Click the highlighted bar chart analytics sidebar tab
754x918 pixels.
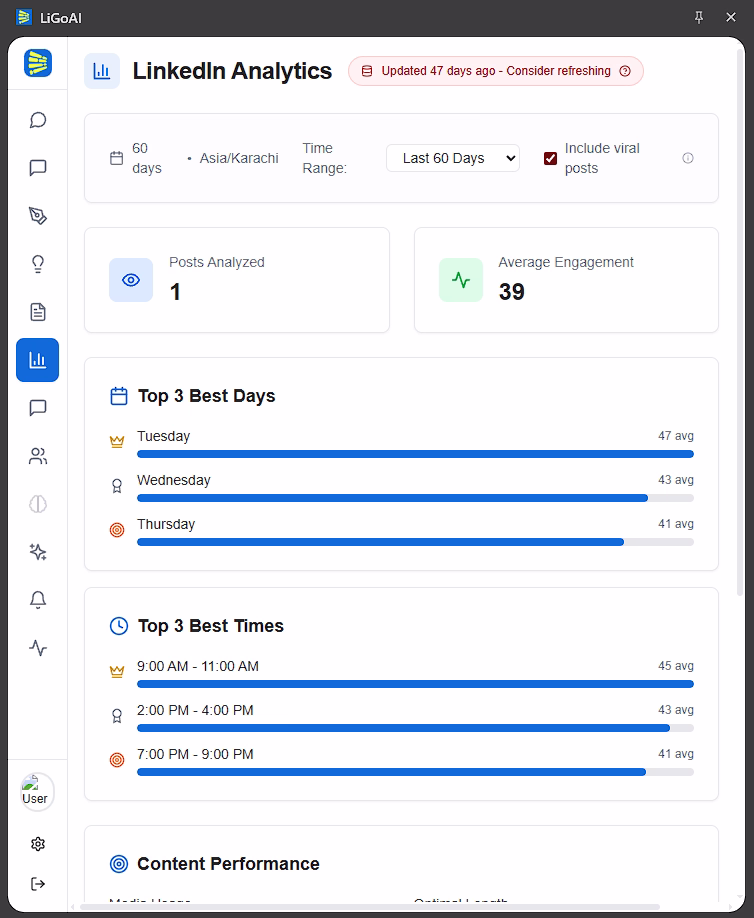pos(38,360)
